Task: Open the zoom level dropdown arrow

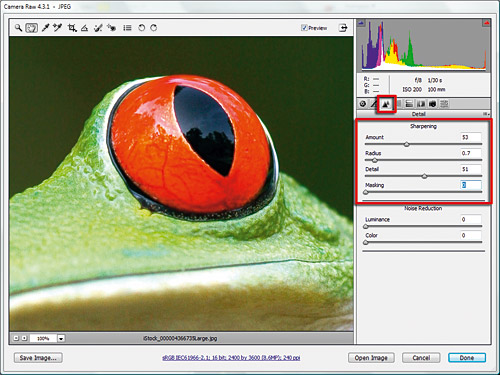Action: (61, 338)
